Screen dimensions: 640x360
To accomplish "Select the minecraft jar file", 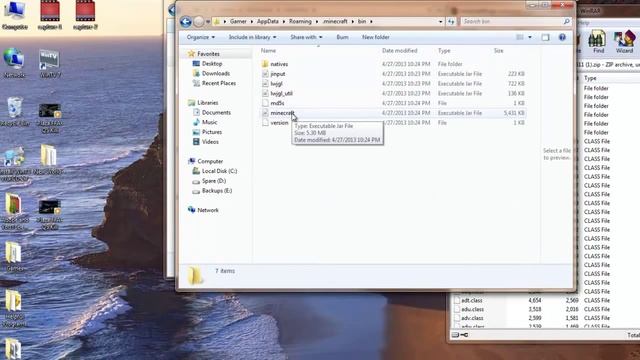I will click(282, 113).
